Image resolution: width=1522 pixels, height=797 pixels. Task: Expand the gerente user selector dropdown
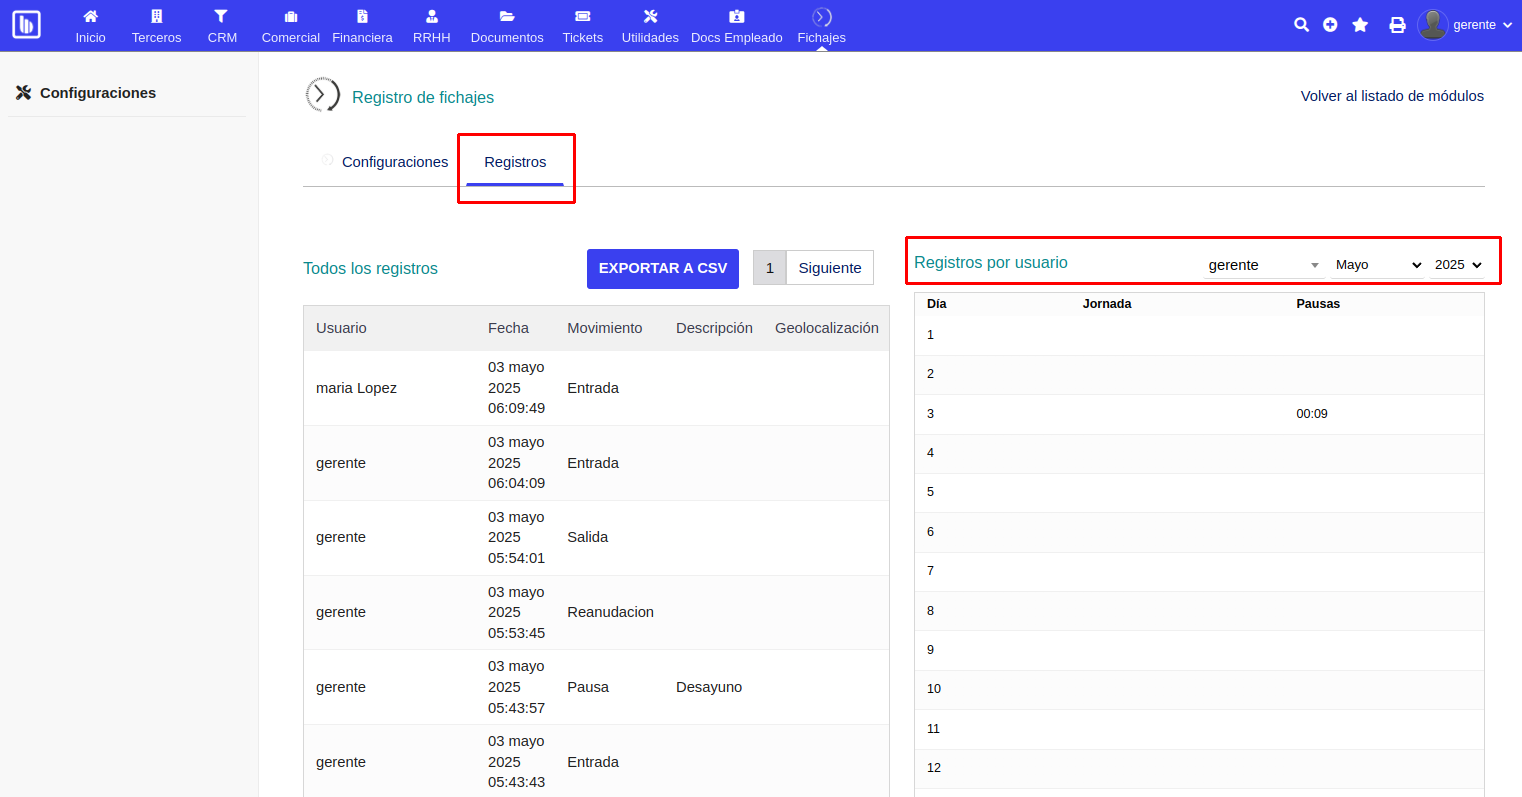click(x=1264, y=265)
